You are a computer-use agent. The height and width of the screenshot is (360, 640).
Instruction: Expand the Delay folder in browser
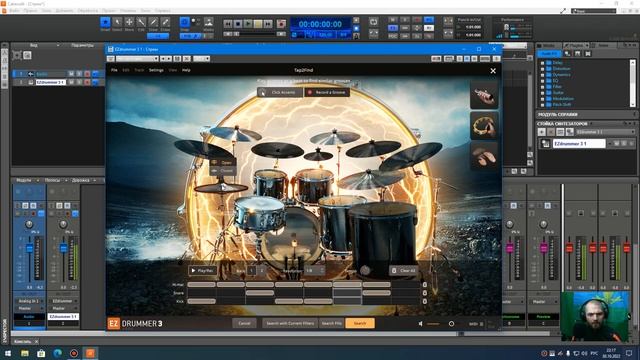tap(542, 63)
